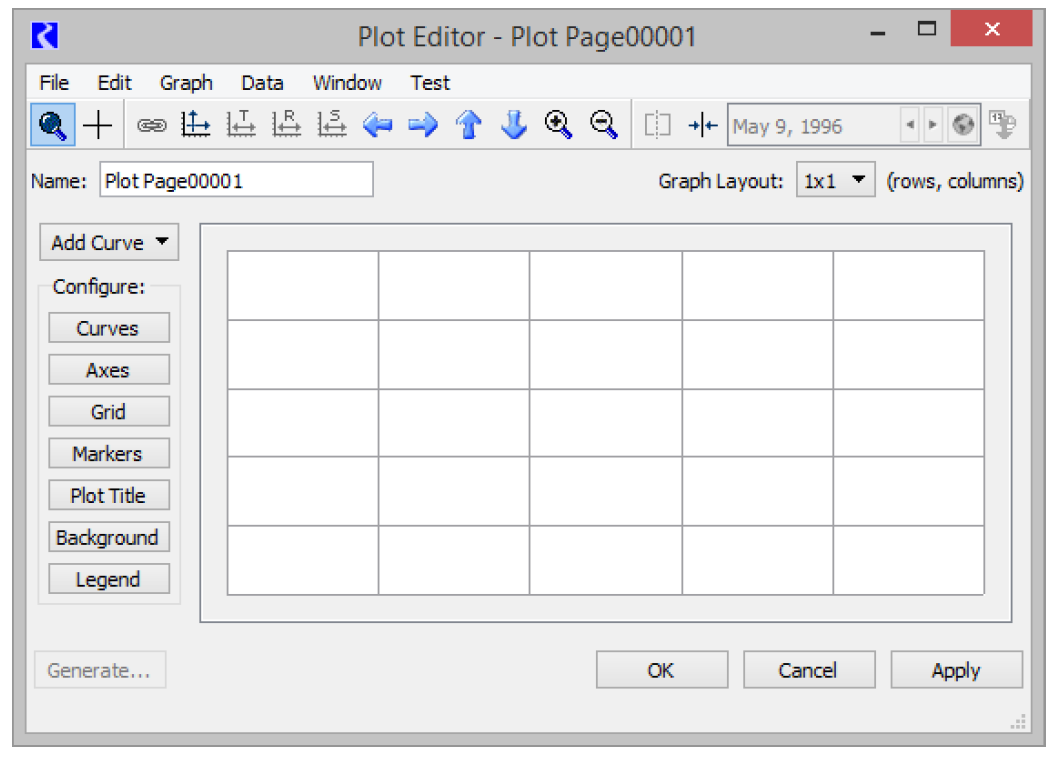This screenshot has height=763, width=1061.
Task: Open the Data menu
Action: click(262, 83)
